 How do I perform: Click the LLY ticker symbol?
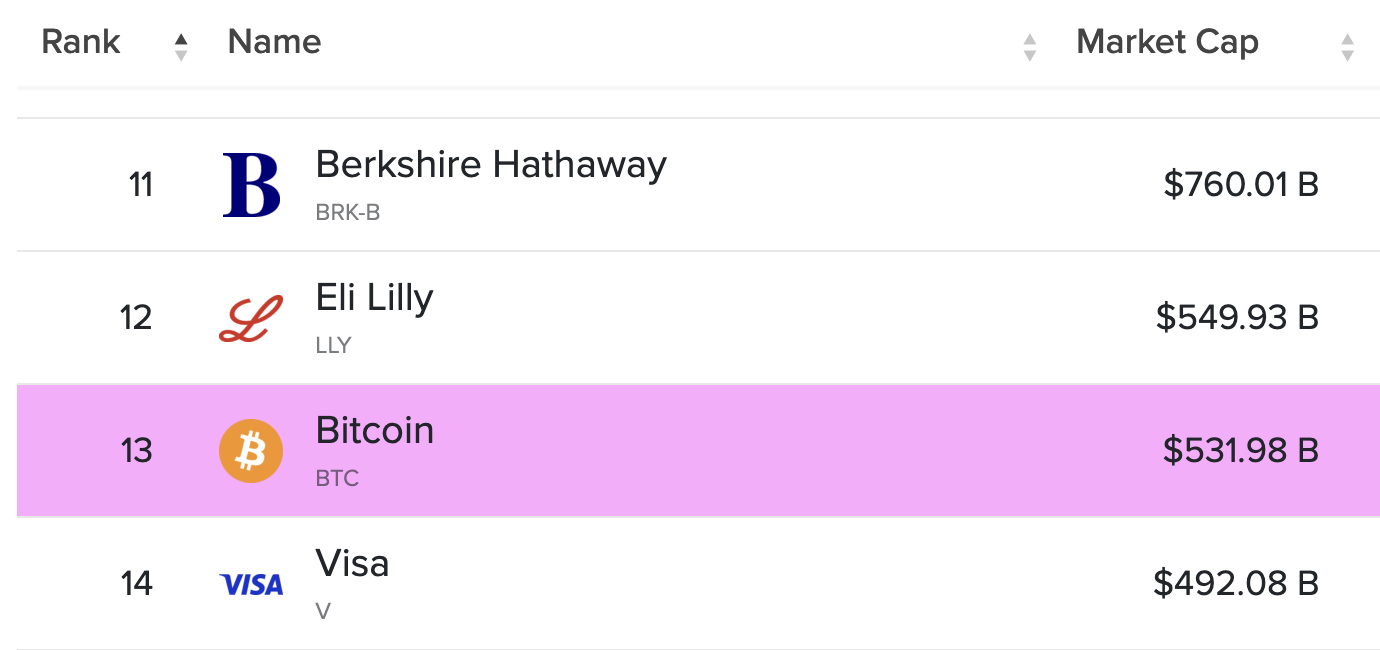pos(334,346)
